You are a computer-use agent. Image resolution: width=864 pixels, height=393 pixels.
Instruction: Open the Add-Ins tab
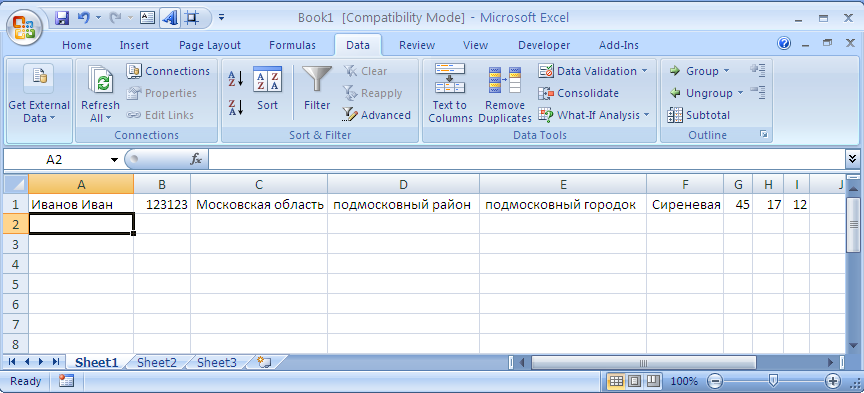coord(619,45)
